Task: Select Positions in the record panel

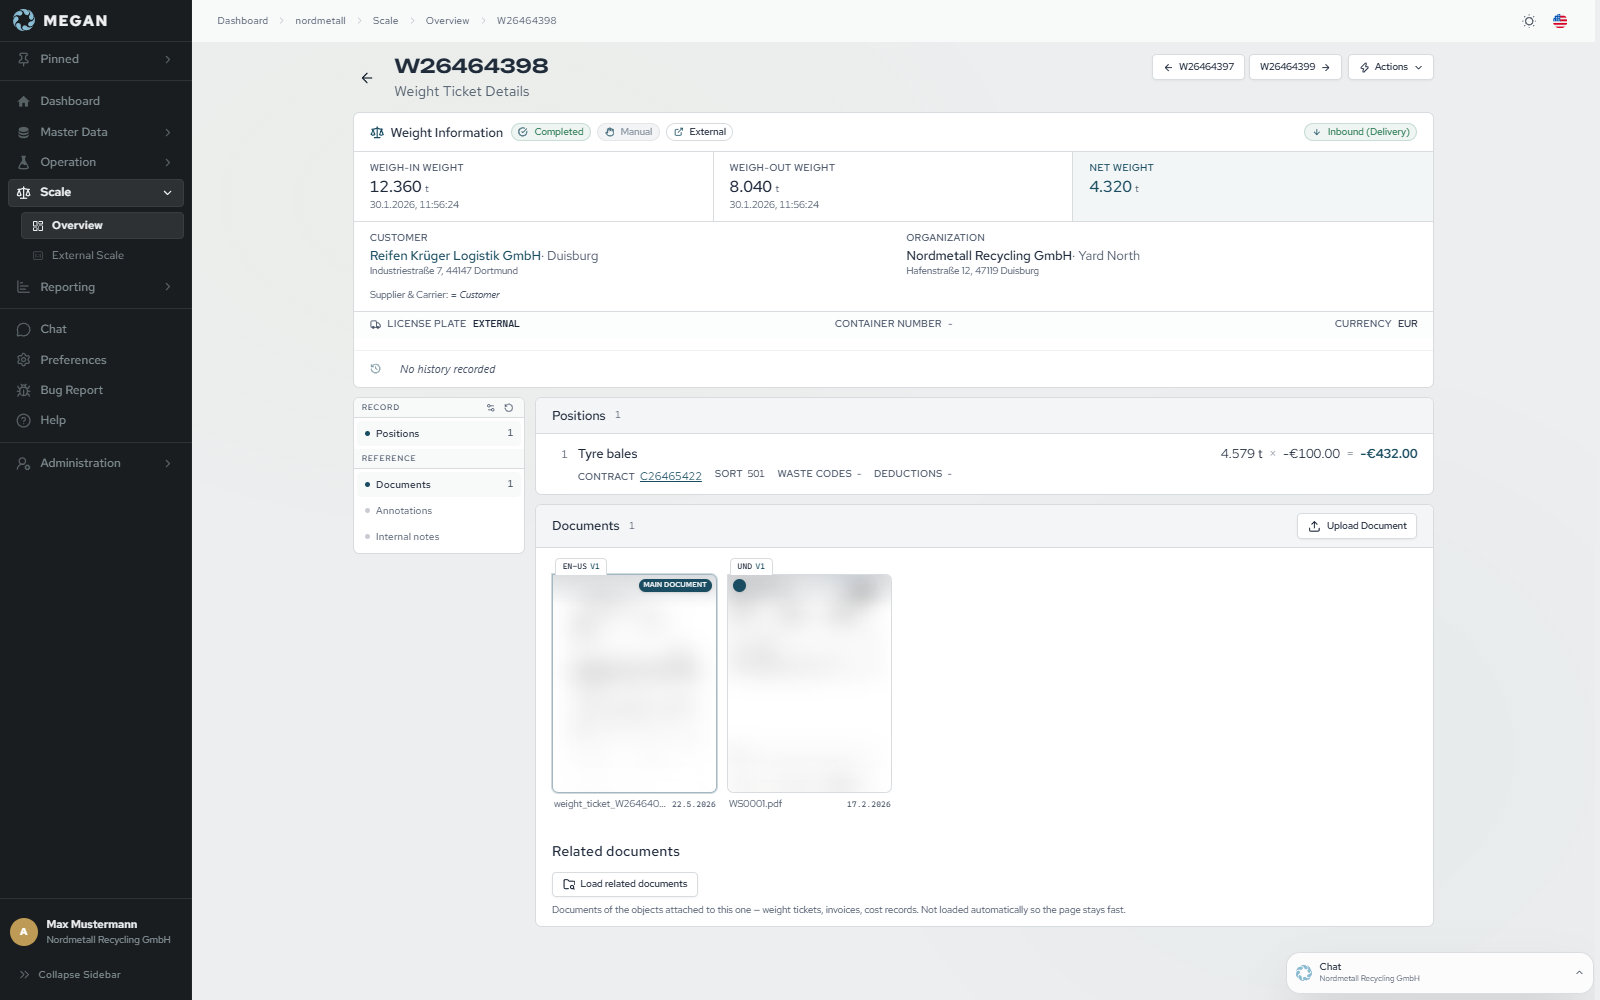Action: 439,434
